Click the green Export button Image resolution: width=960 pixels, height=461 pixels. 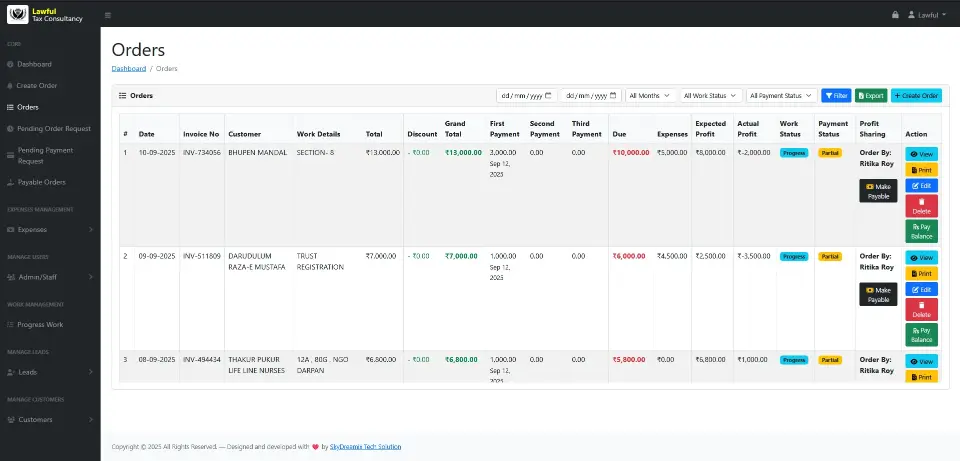click(x=871, y=96)
